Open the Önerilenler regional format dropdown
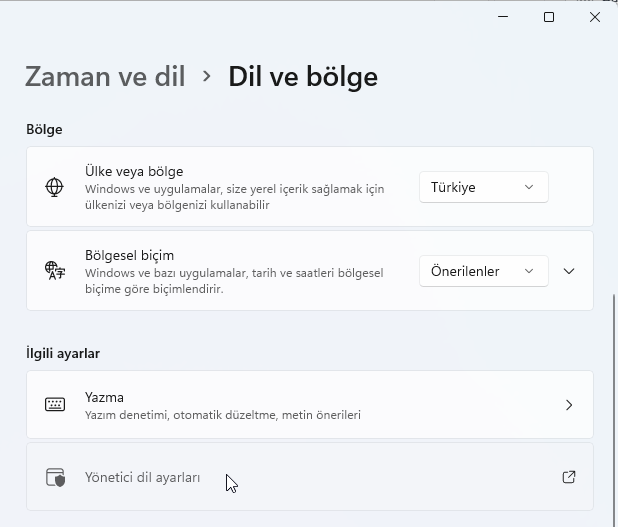 tap(484, 271)
